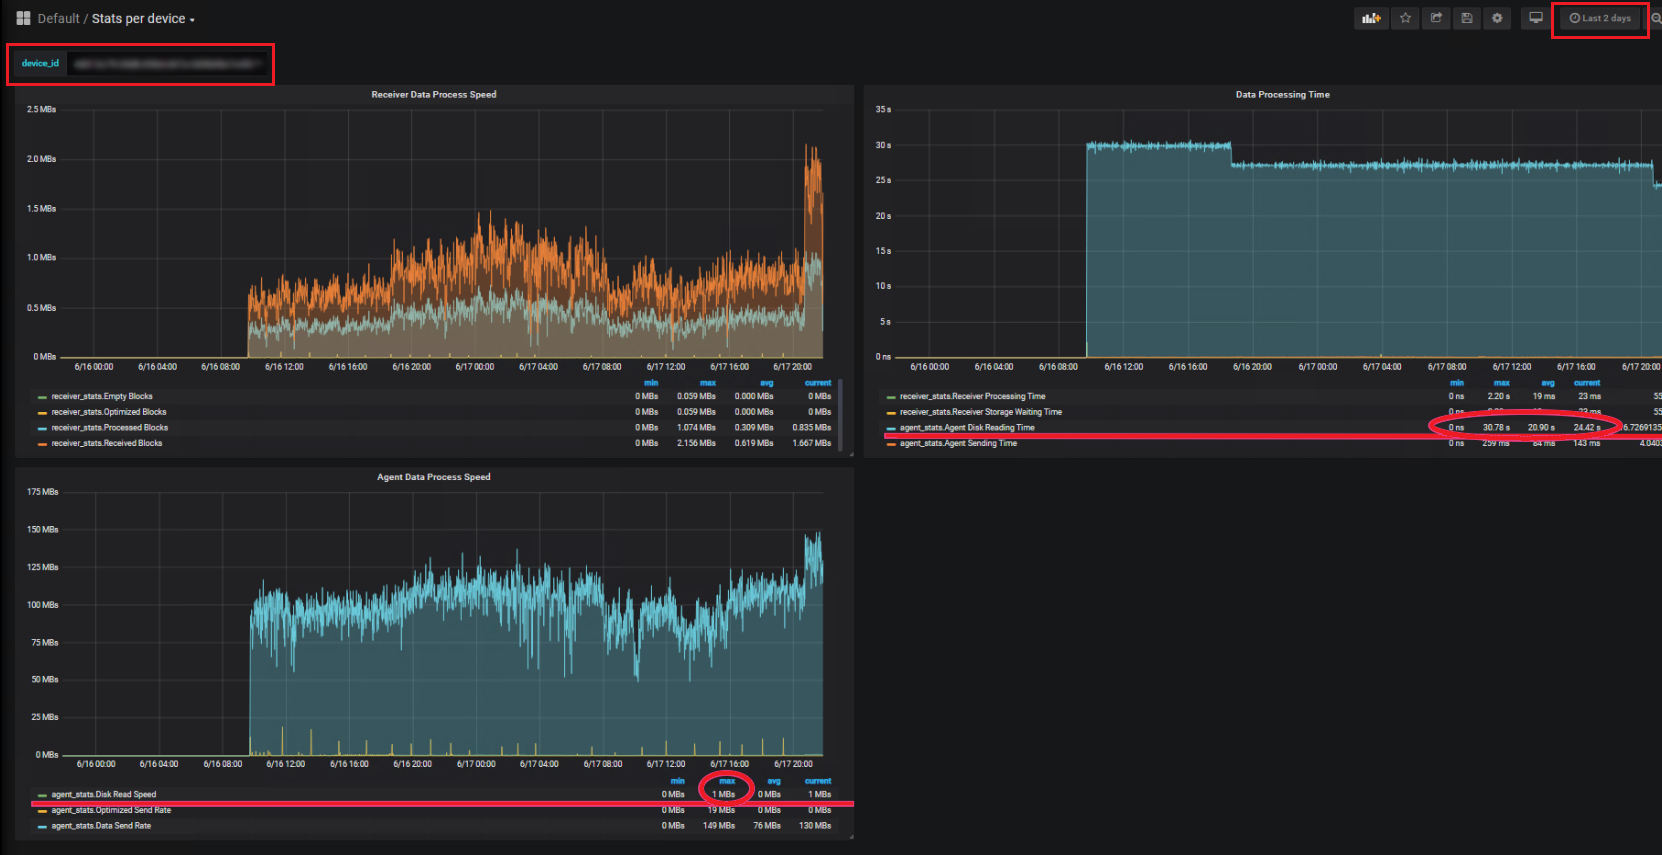Click the cycle view mode monitor icon

tap(1536, 18)
